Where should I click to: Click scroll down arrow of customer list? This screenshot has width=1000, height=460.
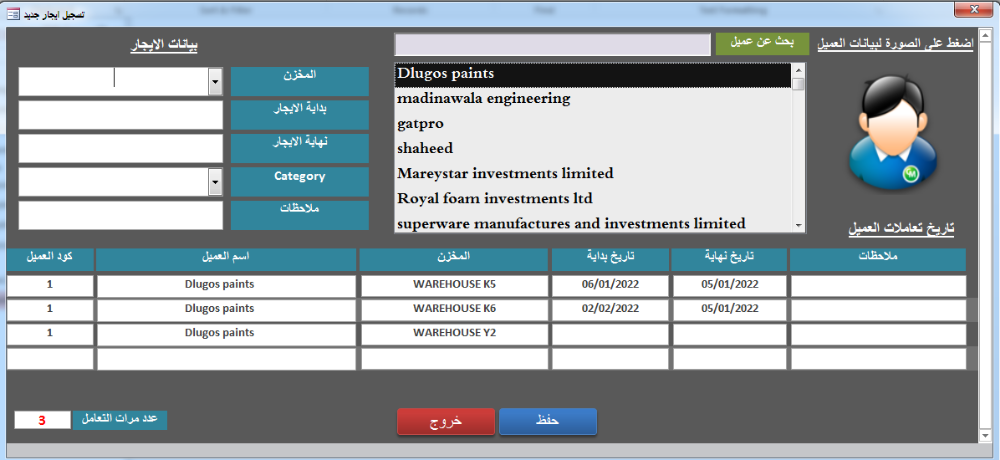798,226
